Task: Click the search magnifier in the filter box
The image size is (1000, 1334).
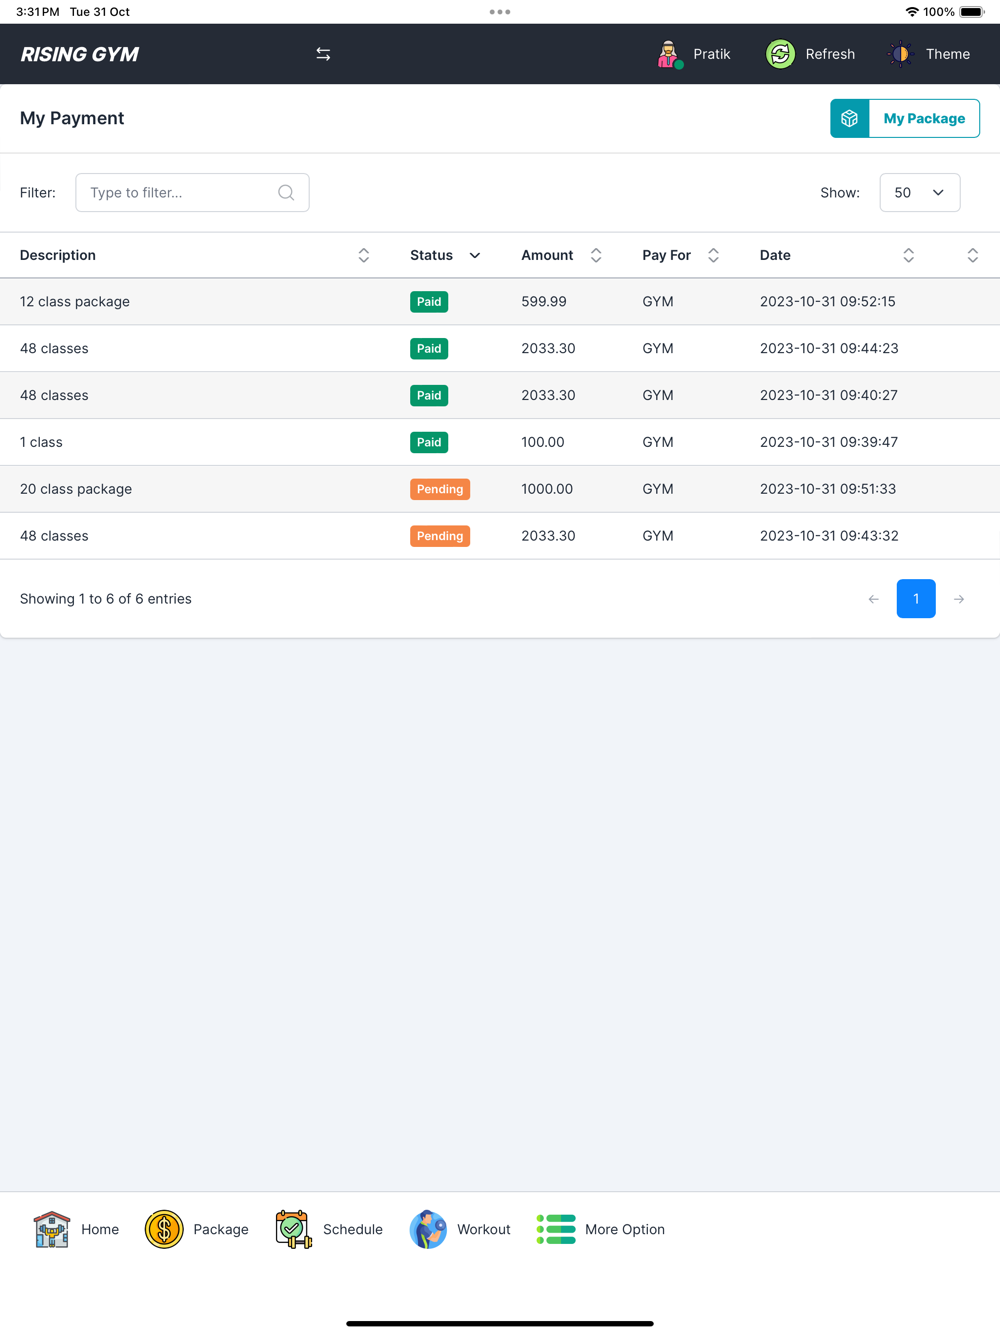Action: [x=286, y=192]
